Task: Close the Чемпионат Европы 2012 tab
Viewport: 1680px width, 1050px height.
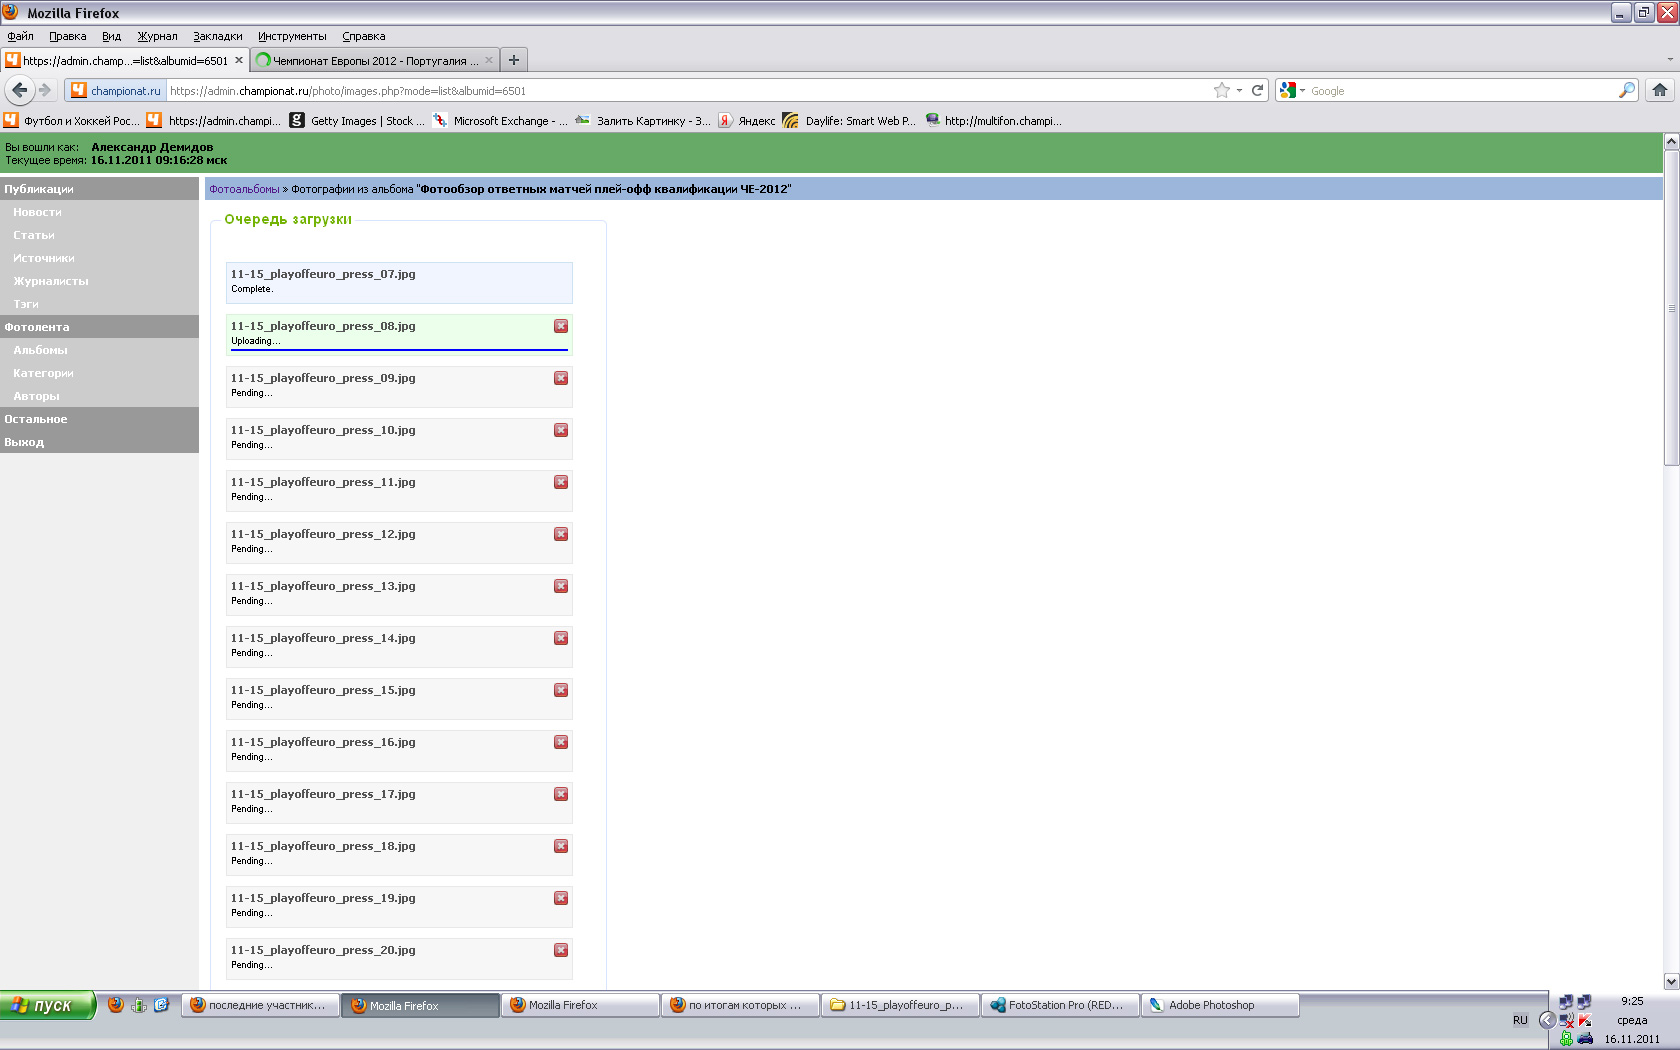Action: [489, 60]
